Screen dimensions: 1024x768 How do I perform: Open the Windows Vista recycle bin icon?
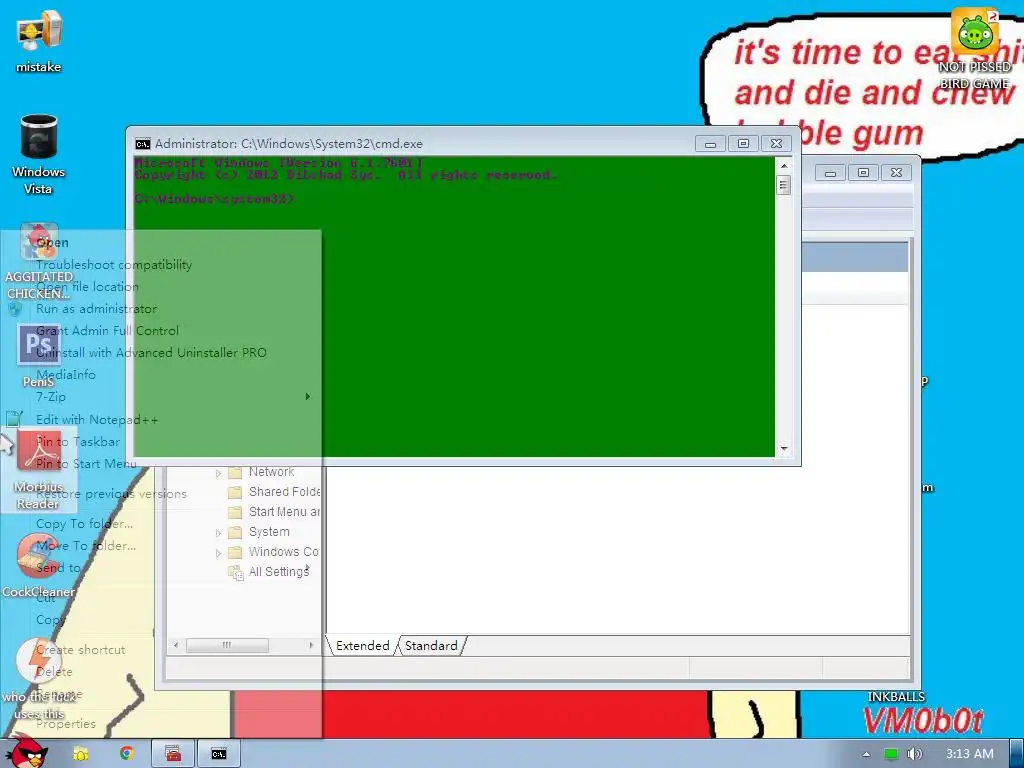pyautogui.click(x=39, y=154)
